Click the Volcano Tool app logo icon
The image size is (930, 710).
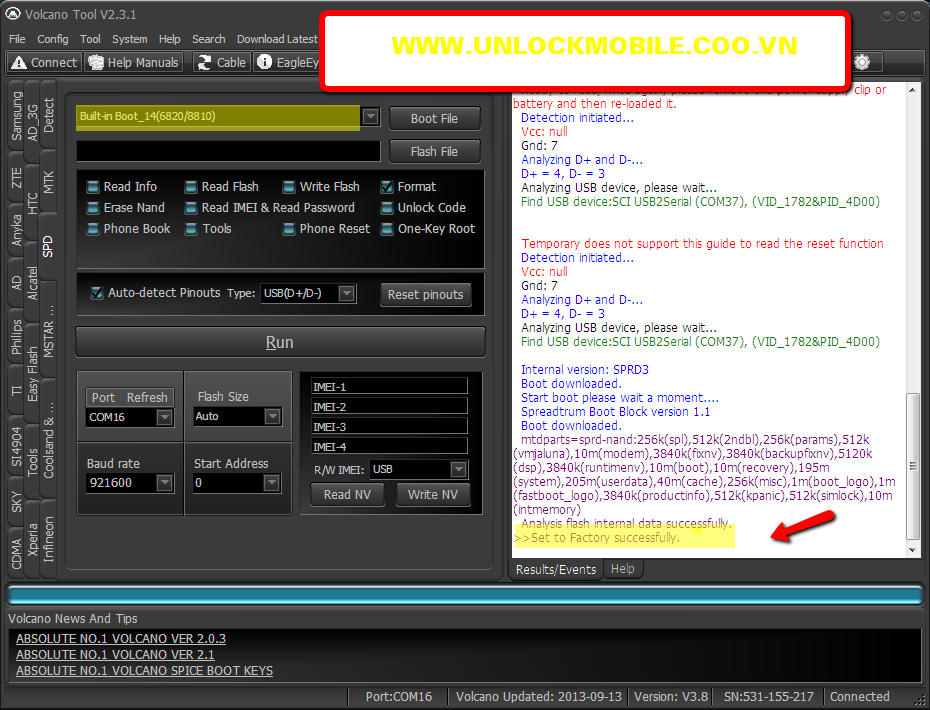point(12,14)
